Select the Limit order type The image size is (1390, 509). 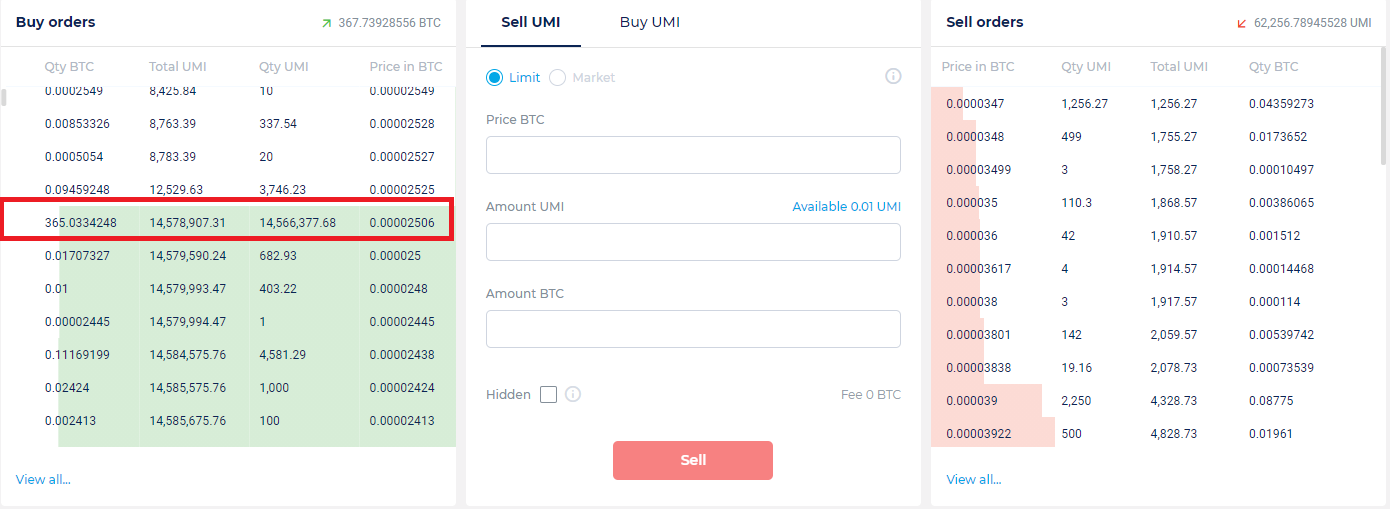(x=495, y=77)
